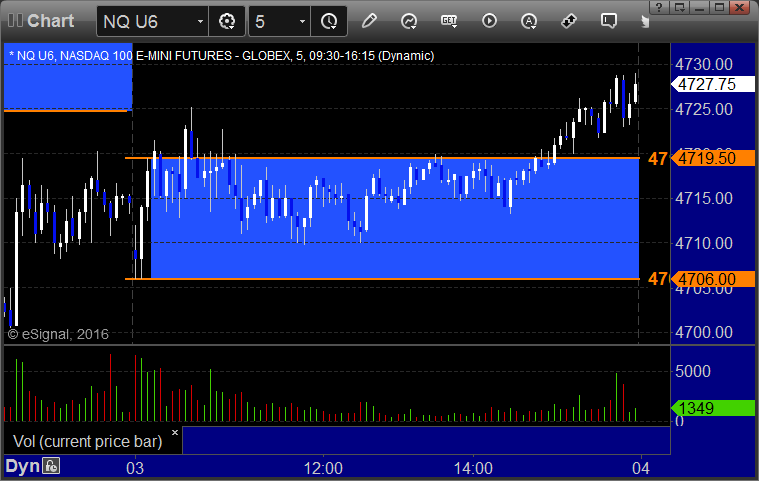Image resolution: width=759 pixels, height=481 pixels.
Task: Click the upper orange line at 4719.50
Action: click(382, 158)
